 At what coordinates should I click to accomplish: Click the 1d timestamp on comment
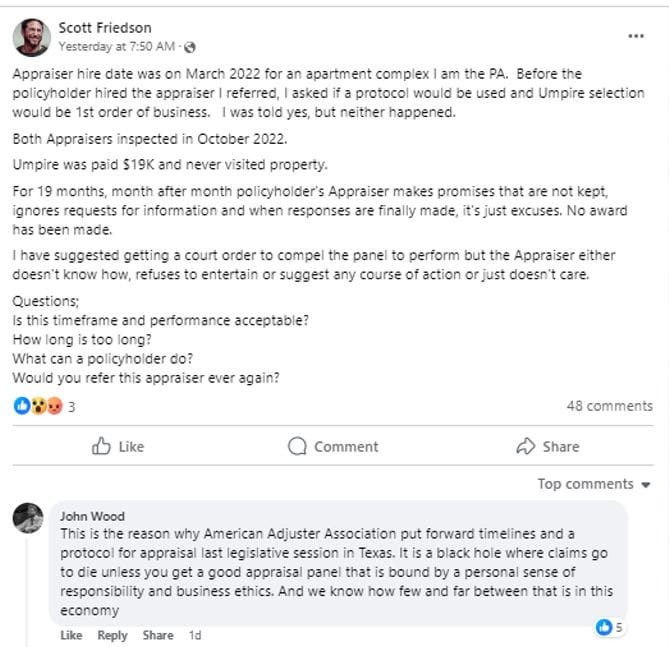[195, 635]
